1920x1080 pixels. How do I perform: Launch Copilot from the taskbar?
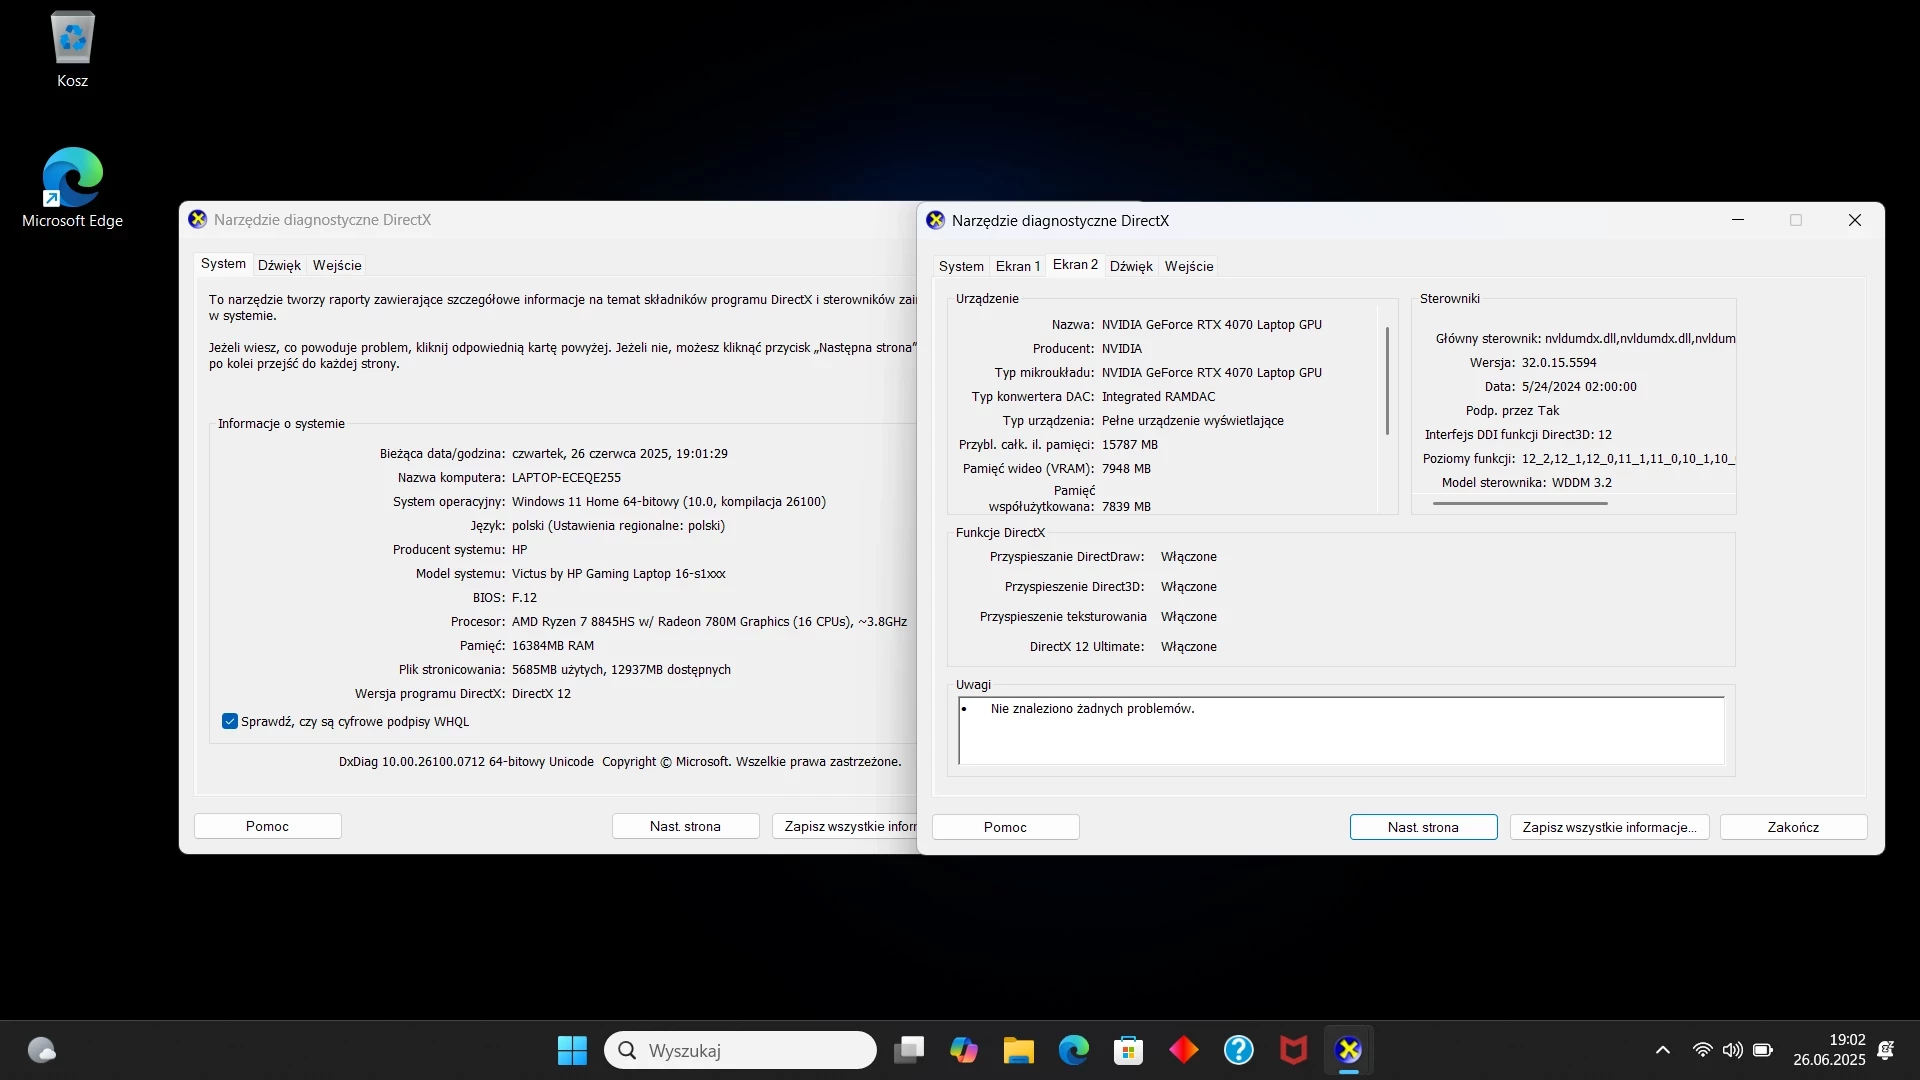pyautogui.click(x=964, y=1050)
